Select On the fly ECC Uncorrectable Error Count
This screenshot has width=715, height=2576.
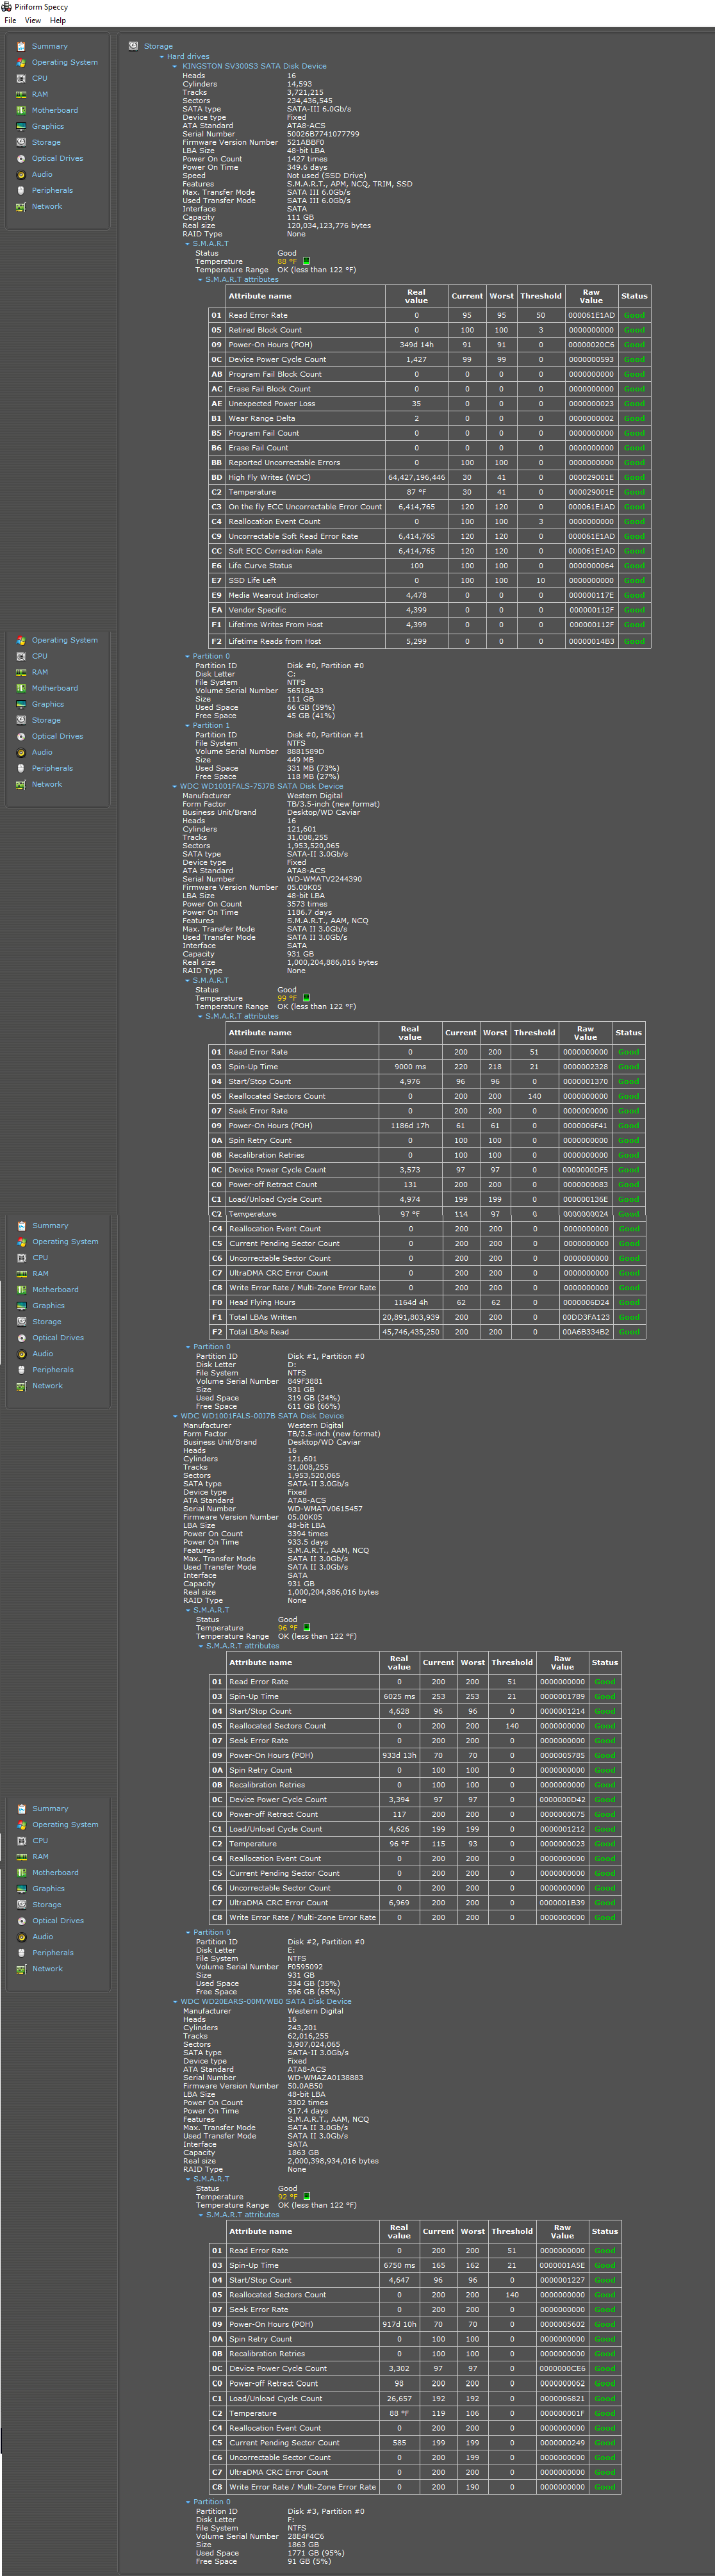[429, 507]
